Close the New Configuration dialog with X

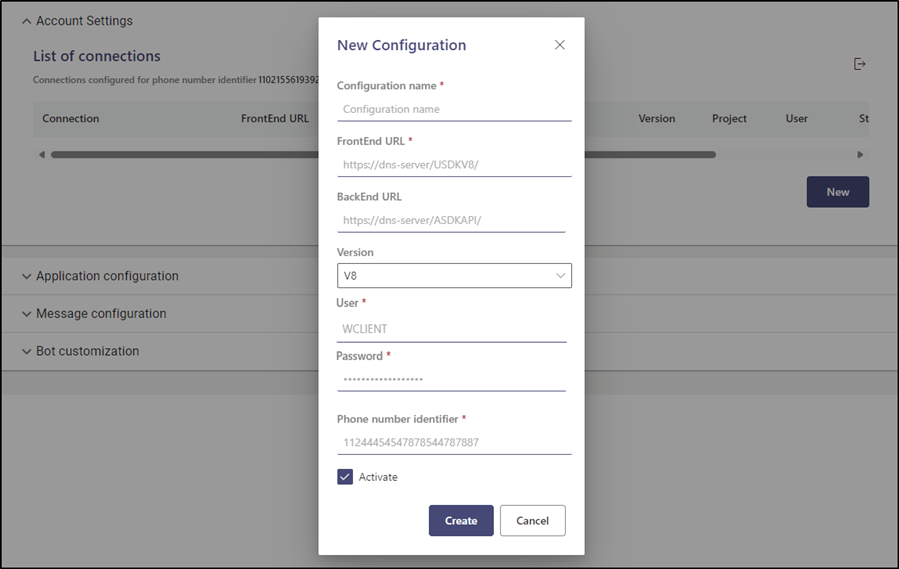[x=560, y=45]
